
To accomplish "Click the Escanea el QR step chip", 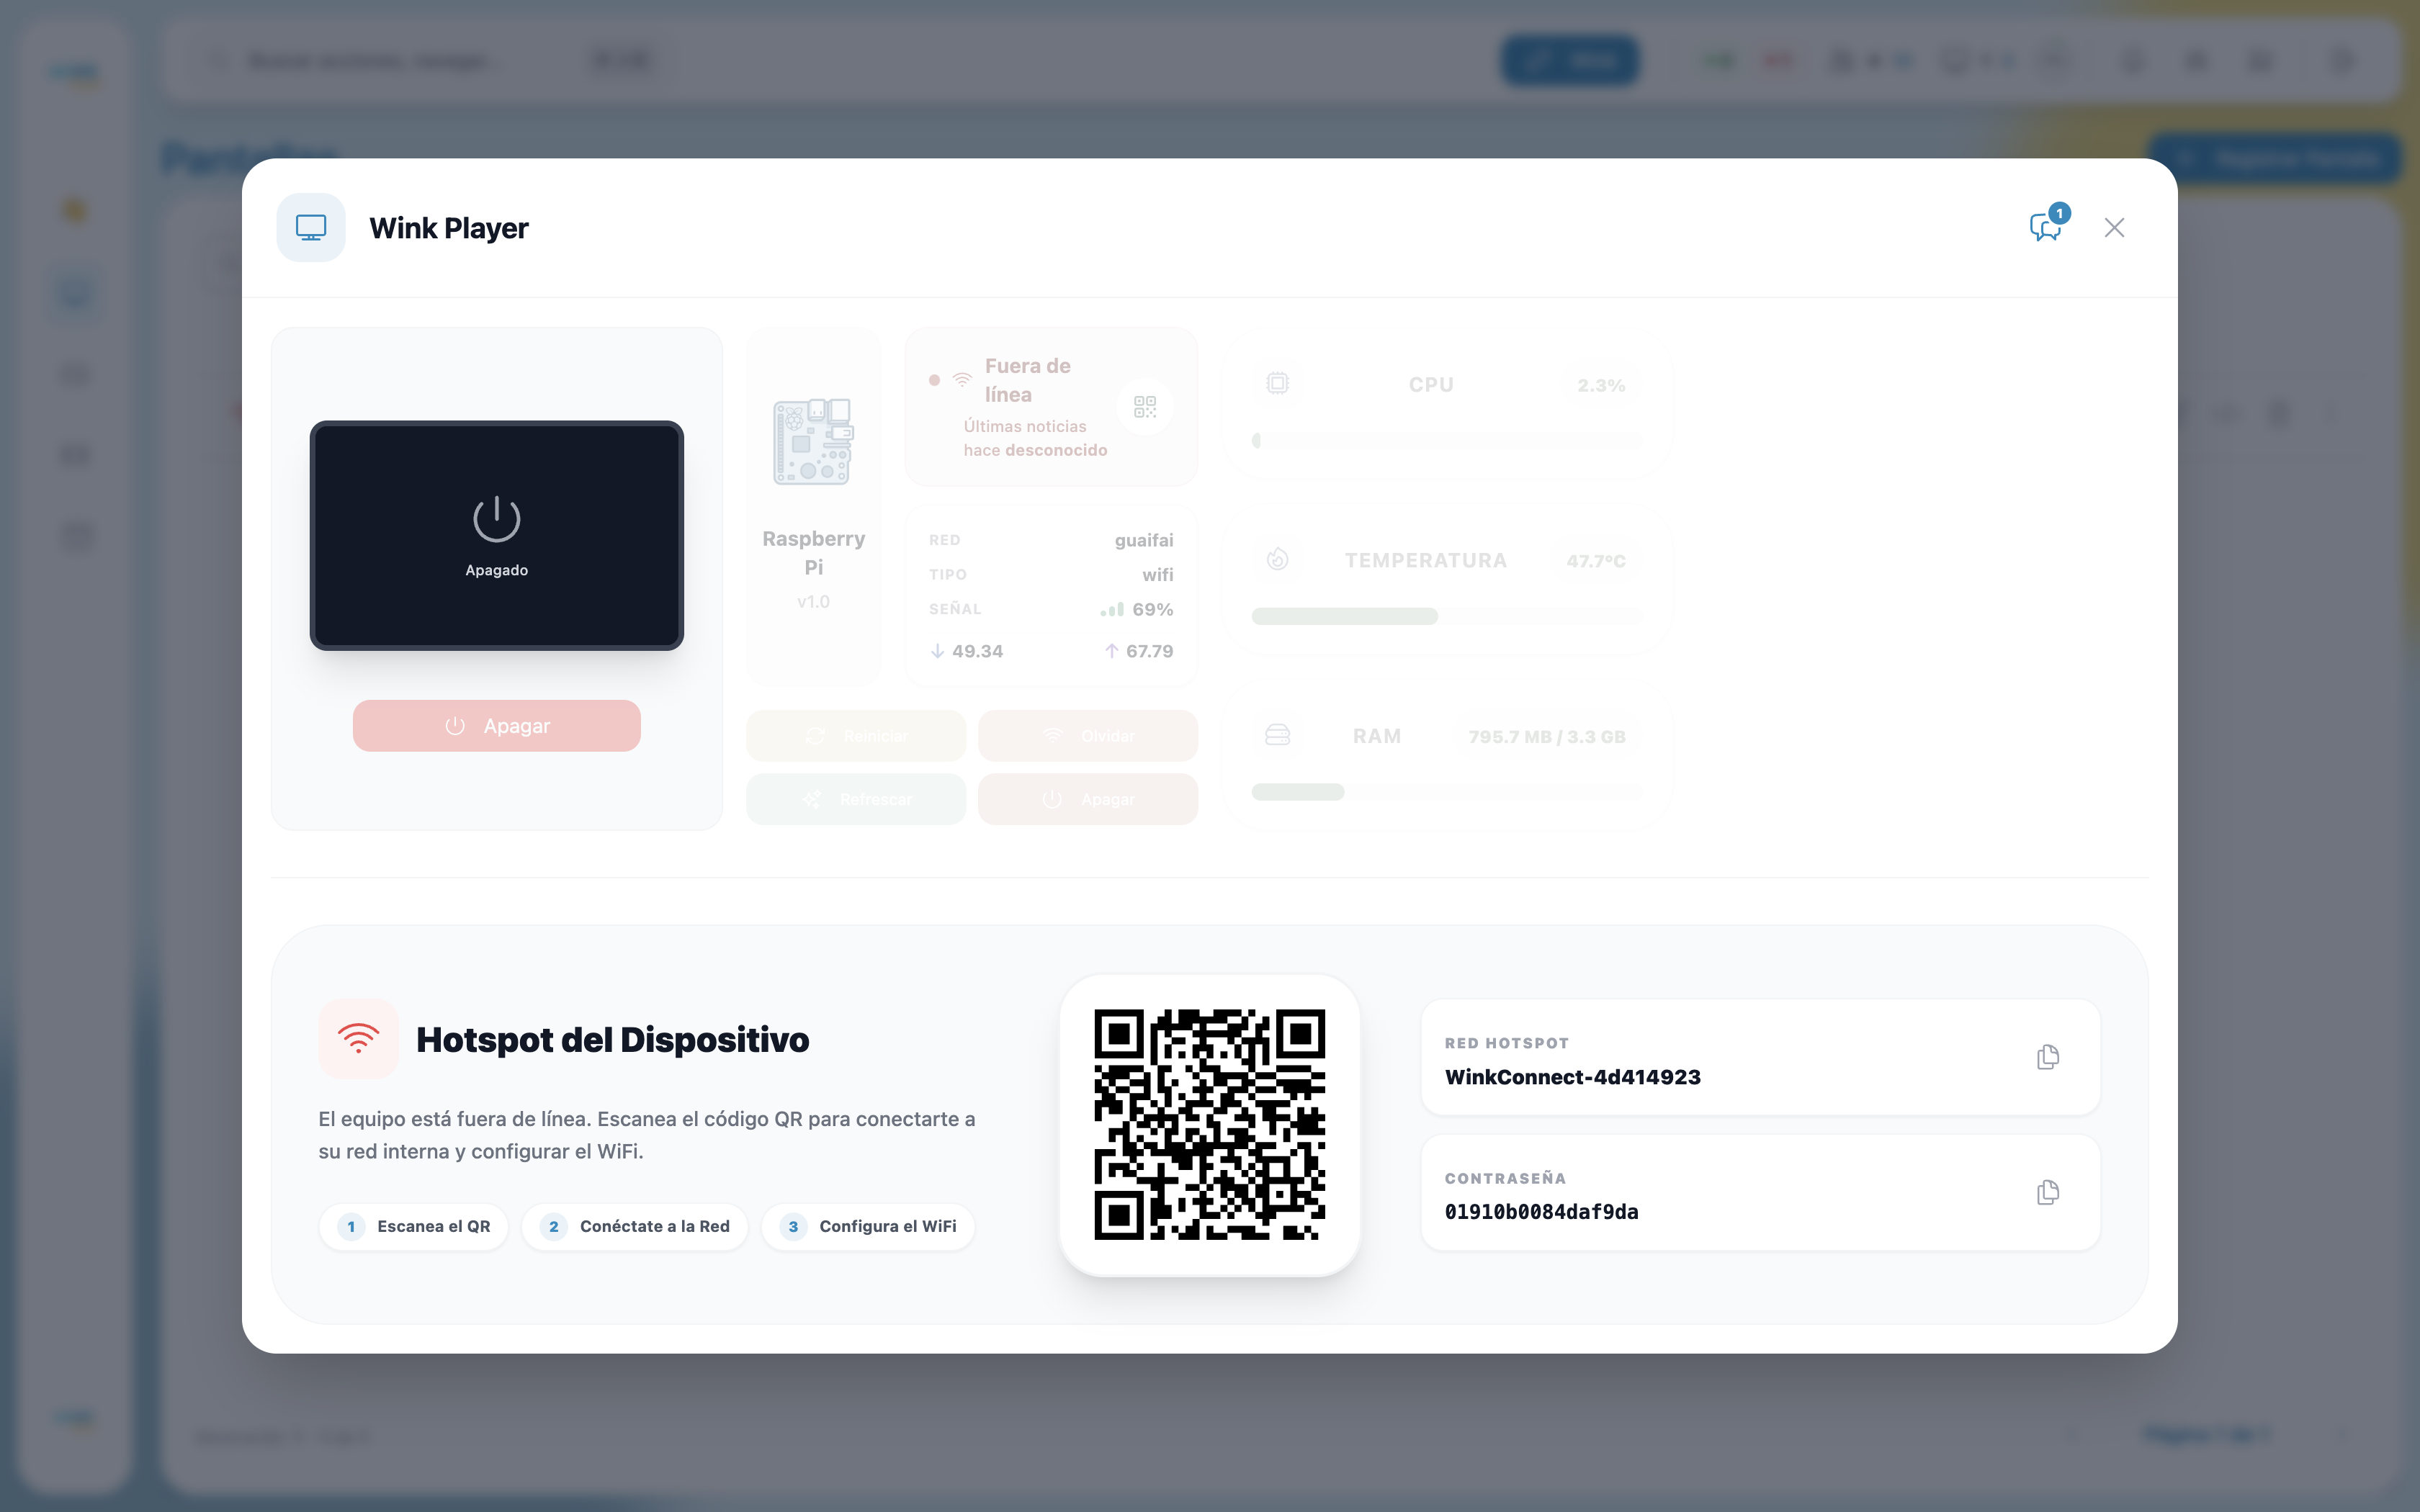I will click(x=414, y=1227).
